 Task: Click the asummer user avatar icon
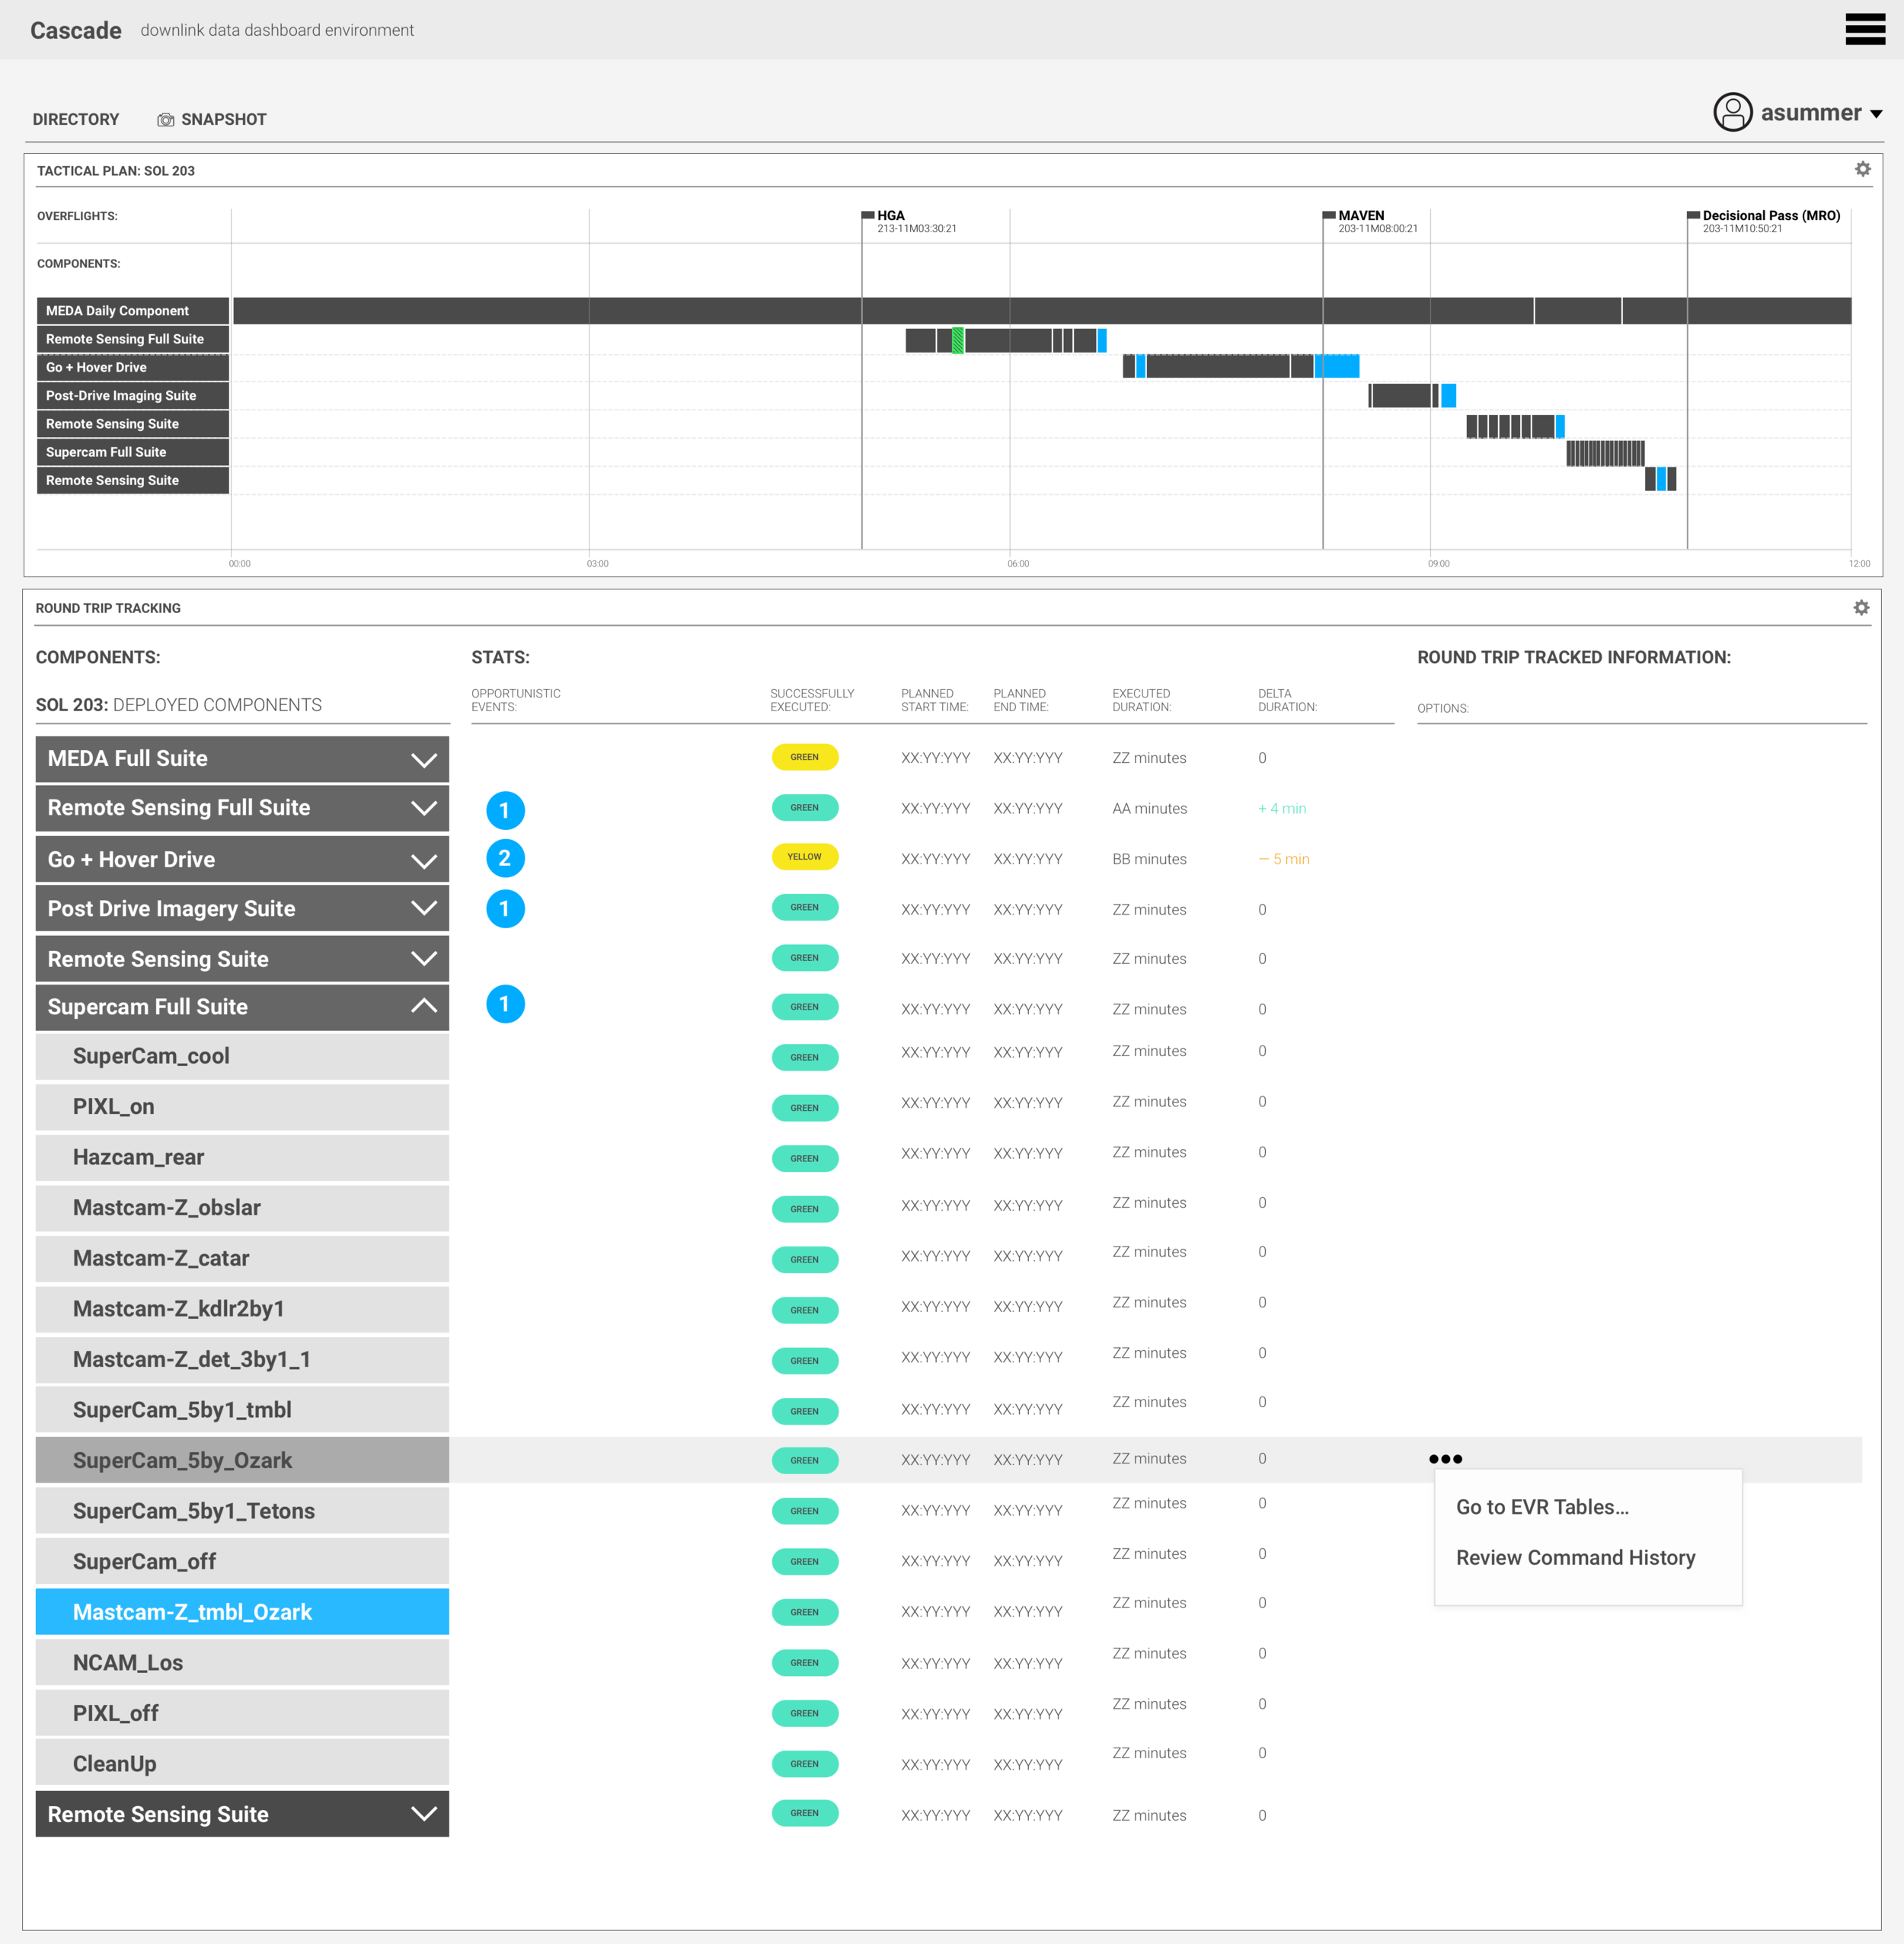[x=1732, y=112]
